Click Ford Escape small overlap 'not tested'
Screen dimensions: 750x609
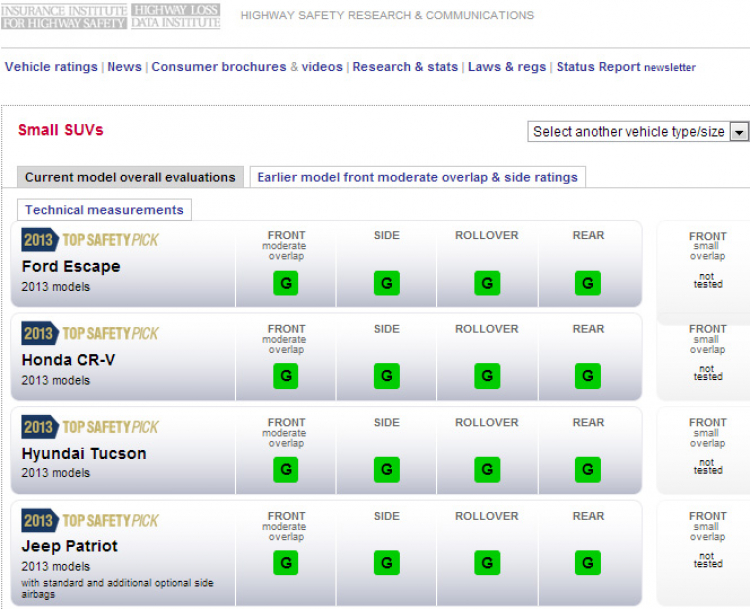click(708, 280)
